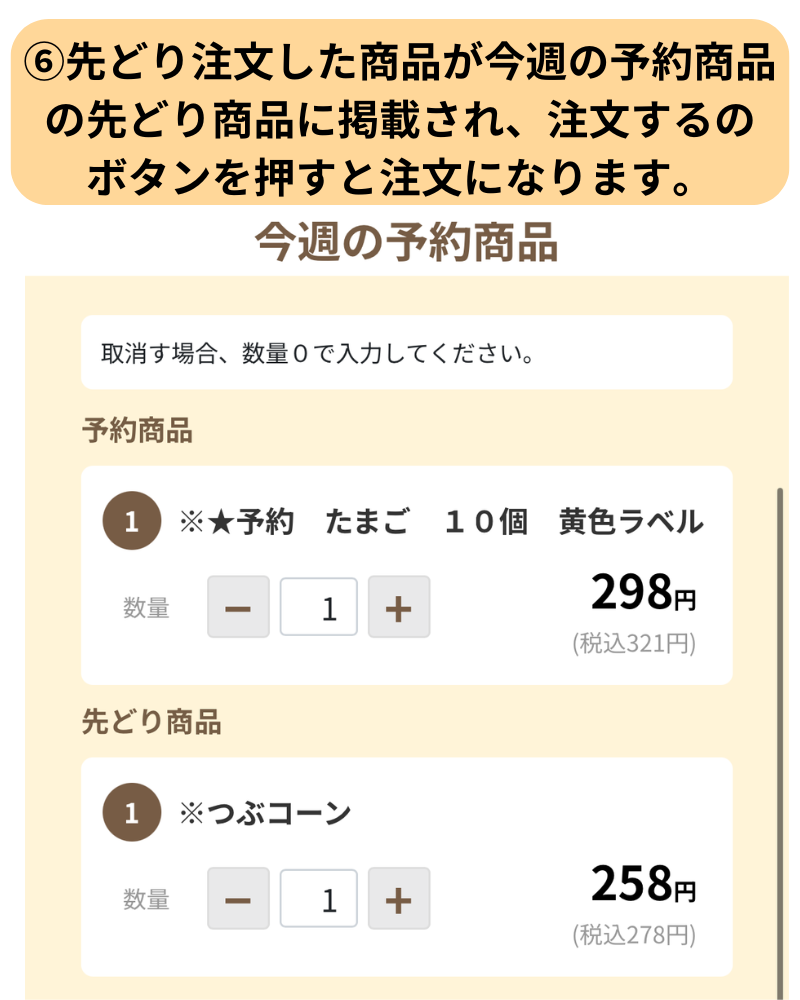The height and width of the screenshot is (1000, 800).
Task: Click the (税込278円) tax-included price
Action: coord(634,935)
